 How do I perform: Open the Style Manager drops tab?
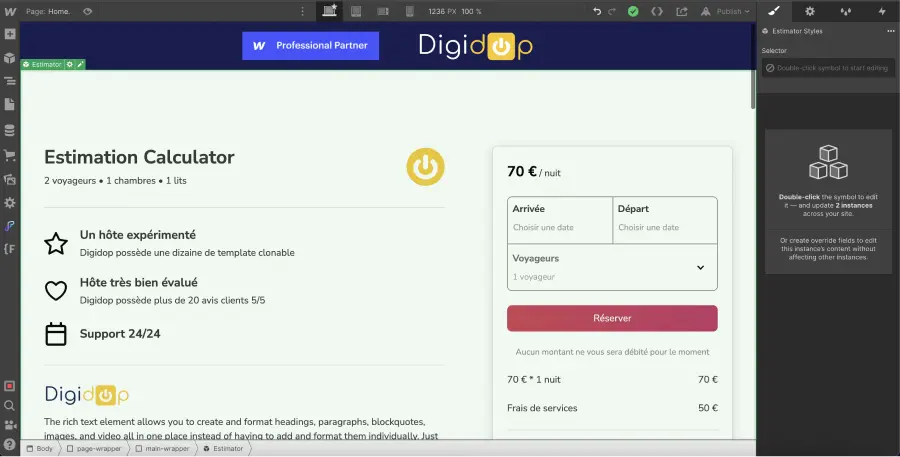pyautogui.click(x=845, y=11)
